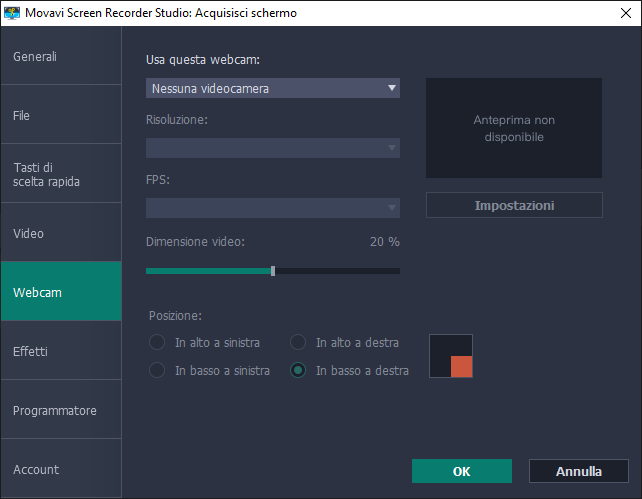Open the "Nessuna videocamera" webcam dropdown
This screenshot has height=499, width=642.
(272, 89)
